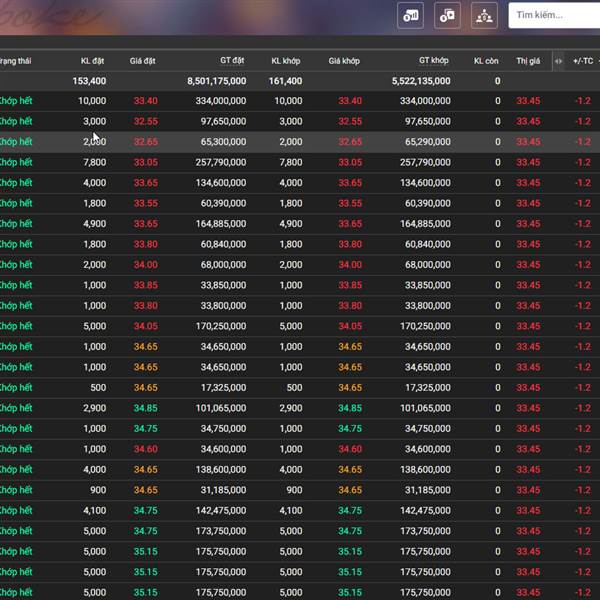Click KL đặt cell 4,900

click(95, 224)
